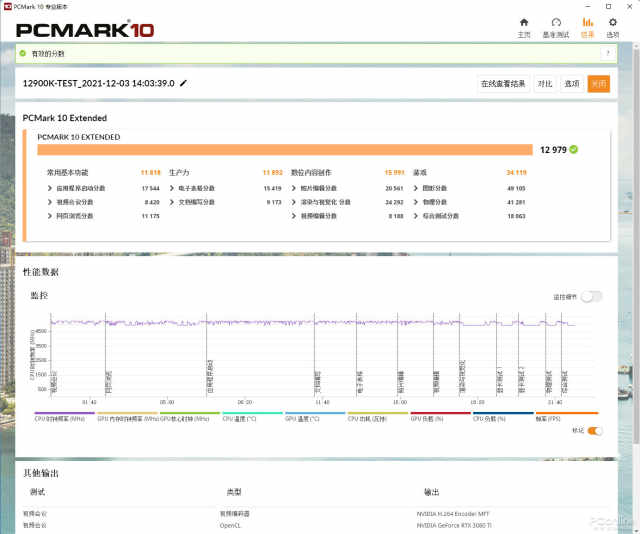Click the 测试 column header
640x534 pixels.
click(x=38, y=492)
